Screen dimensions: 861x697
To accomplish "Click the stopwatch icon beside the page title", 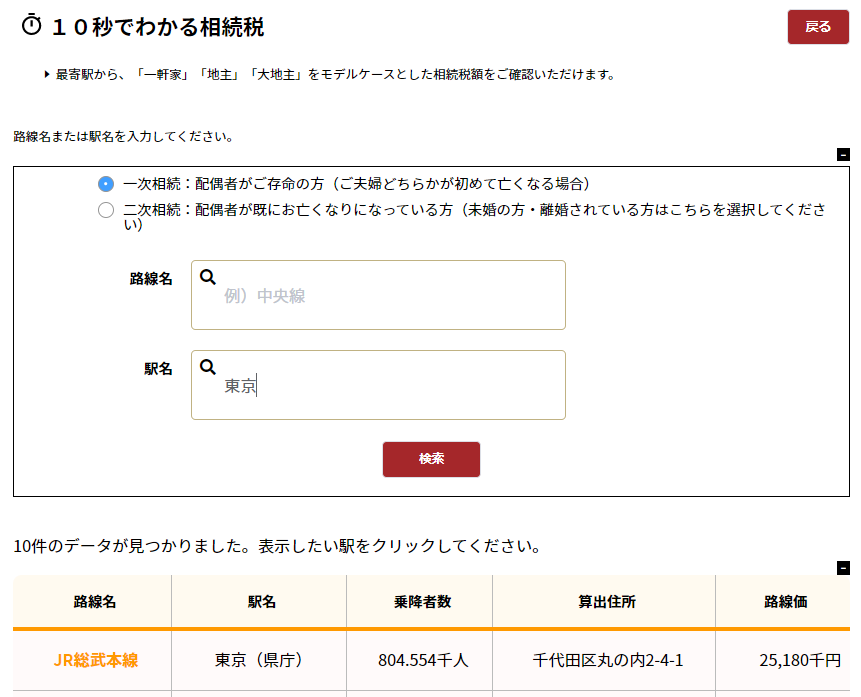I will [x=31, y=25].
